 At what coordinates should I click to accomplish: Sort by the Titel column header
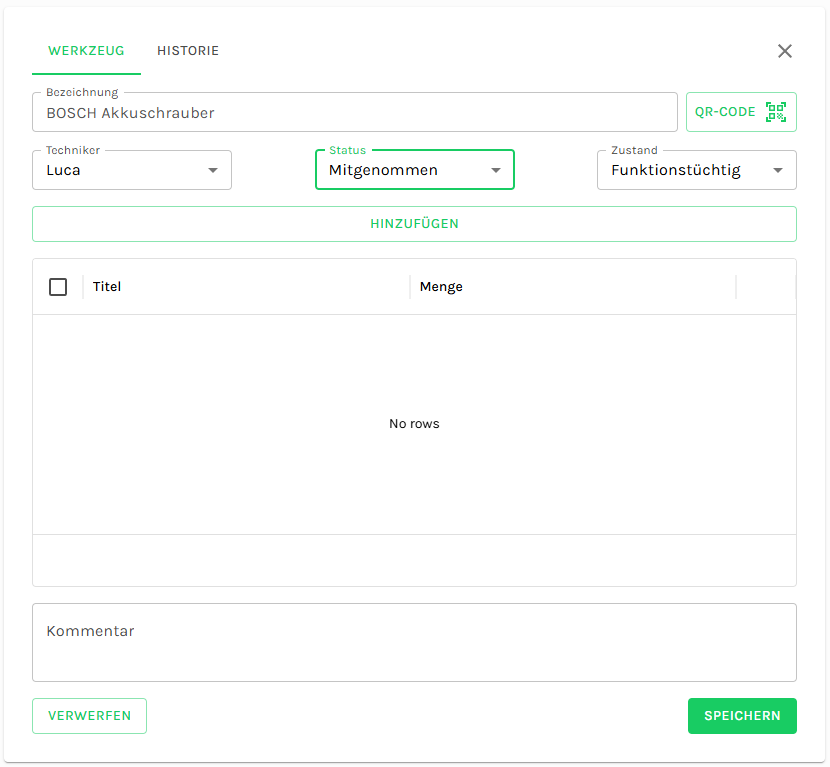(x=107, y=287)
